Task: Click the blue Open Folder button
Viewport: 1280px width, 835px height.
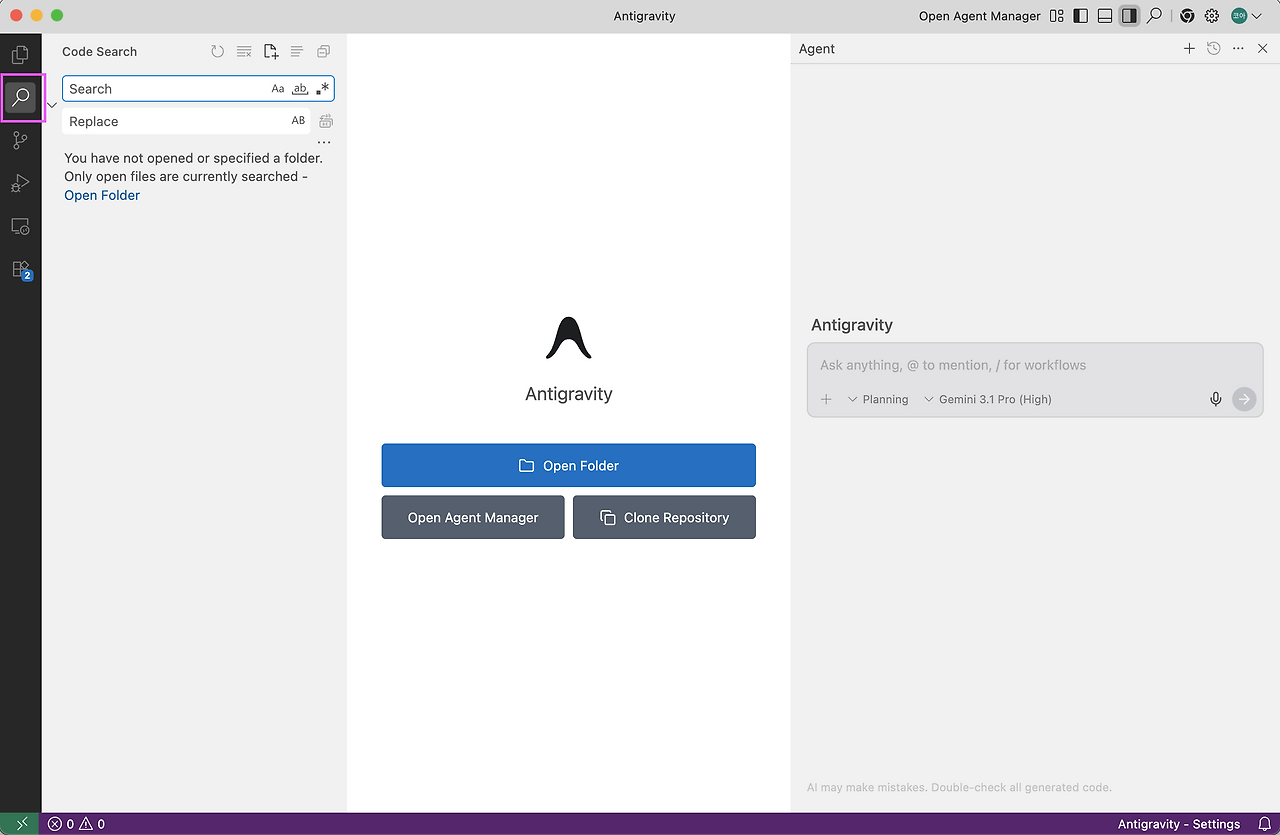Action: click(x=568, y=465)
